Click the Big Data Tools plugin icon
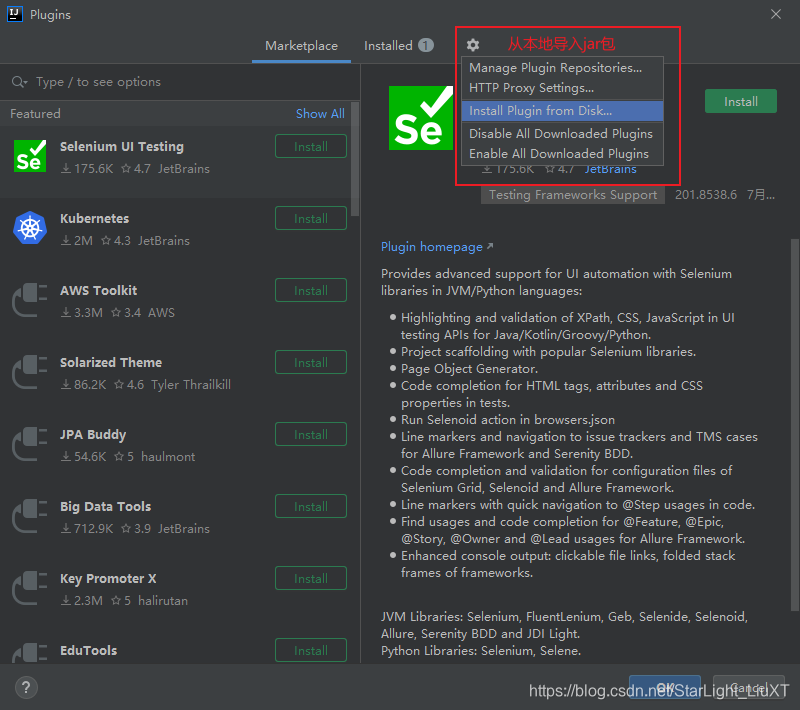The height and width of the screenshot is (710, 800). 30,516
